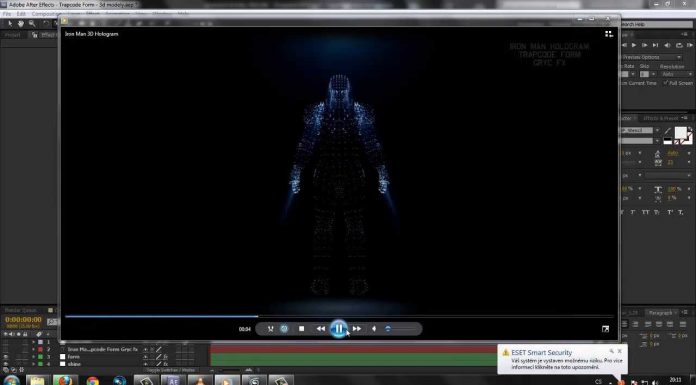Toggle the Full Screen checkbox
Viewport: 696px width, 385px height.
point(666,83)
